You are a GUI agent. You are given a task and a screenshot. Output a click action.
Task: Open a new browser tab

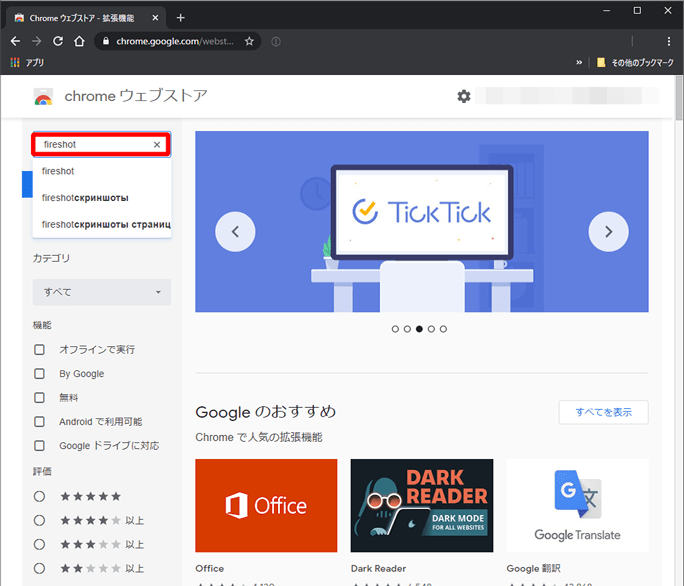click(x=181, y=18)
